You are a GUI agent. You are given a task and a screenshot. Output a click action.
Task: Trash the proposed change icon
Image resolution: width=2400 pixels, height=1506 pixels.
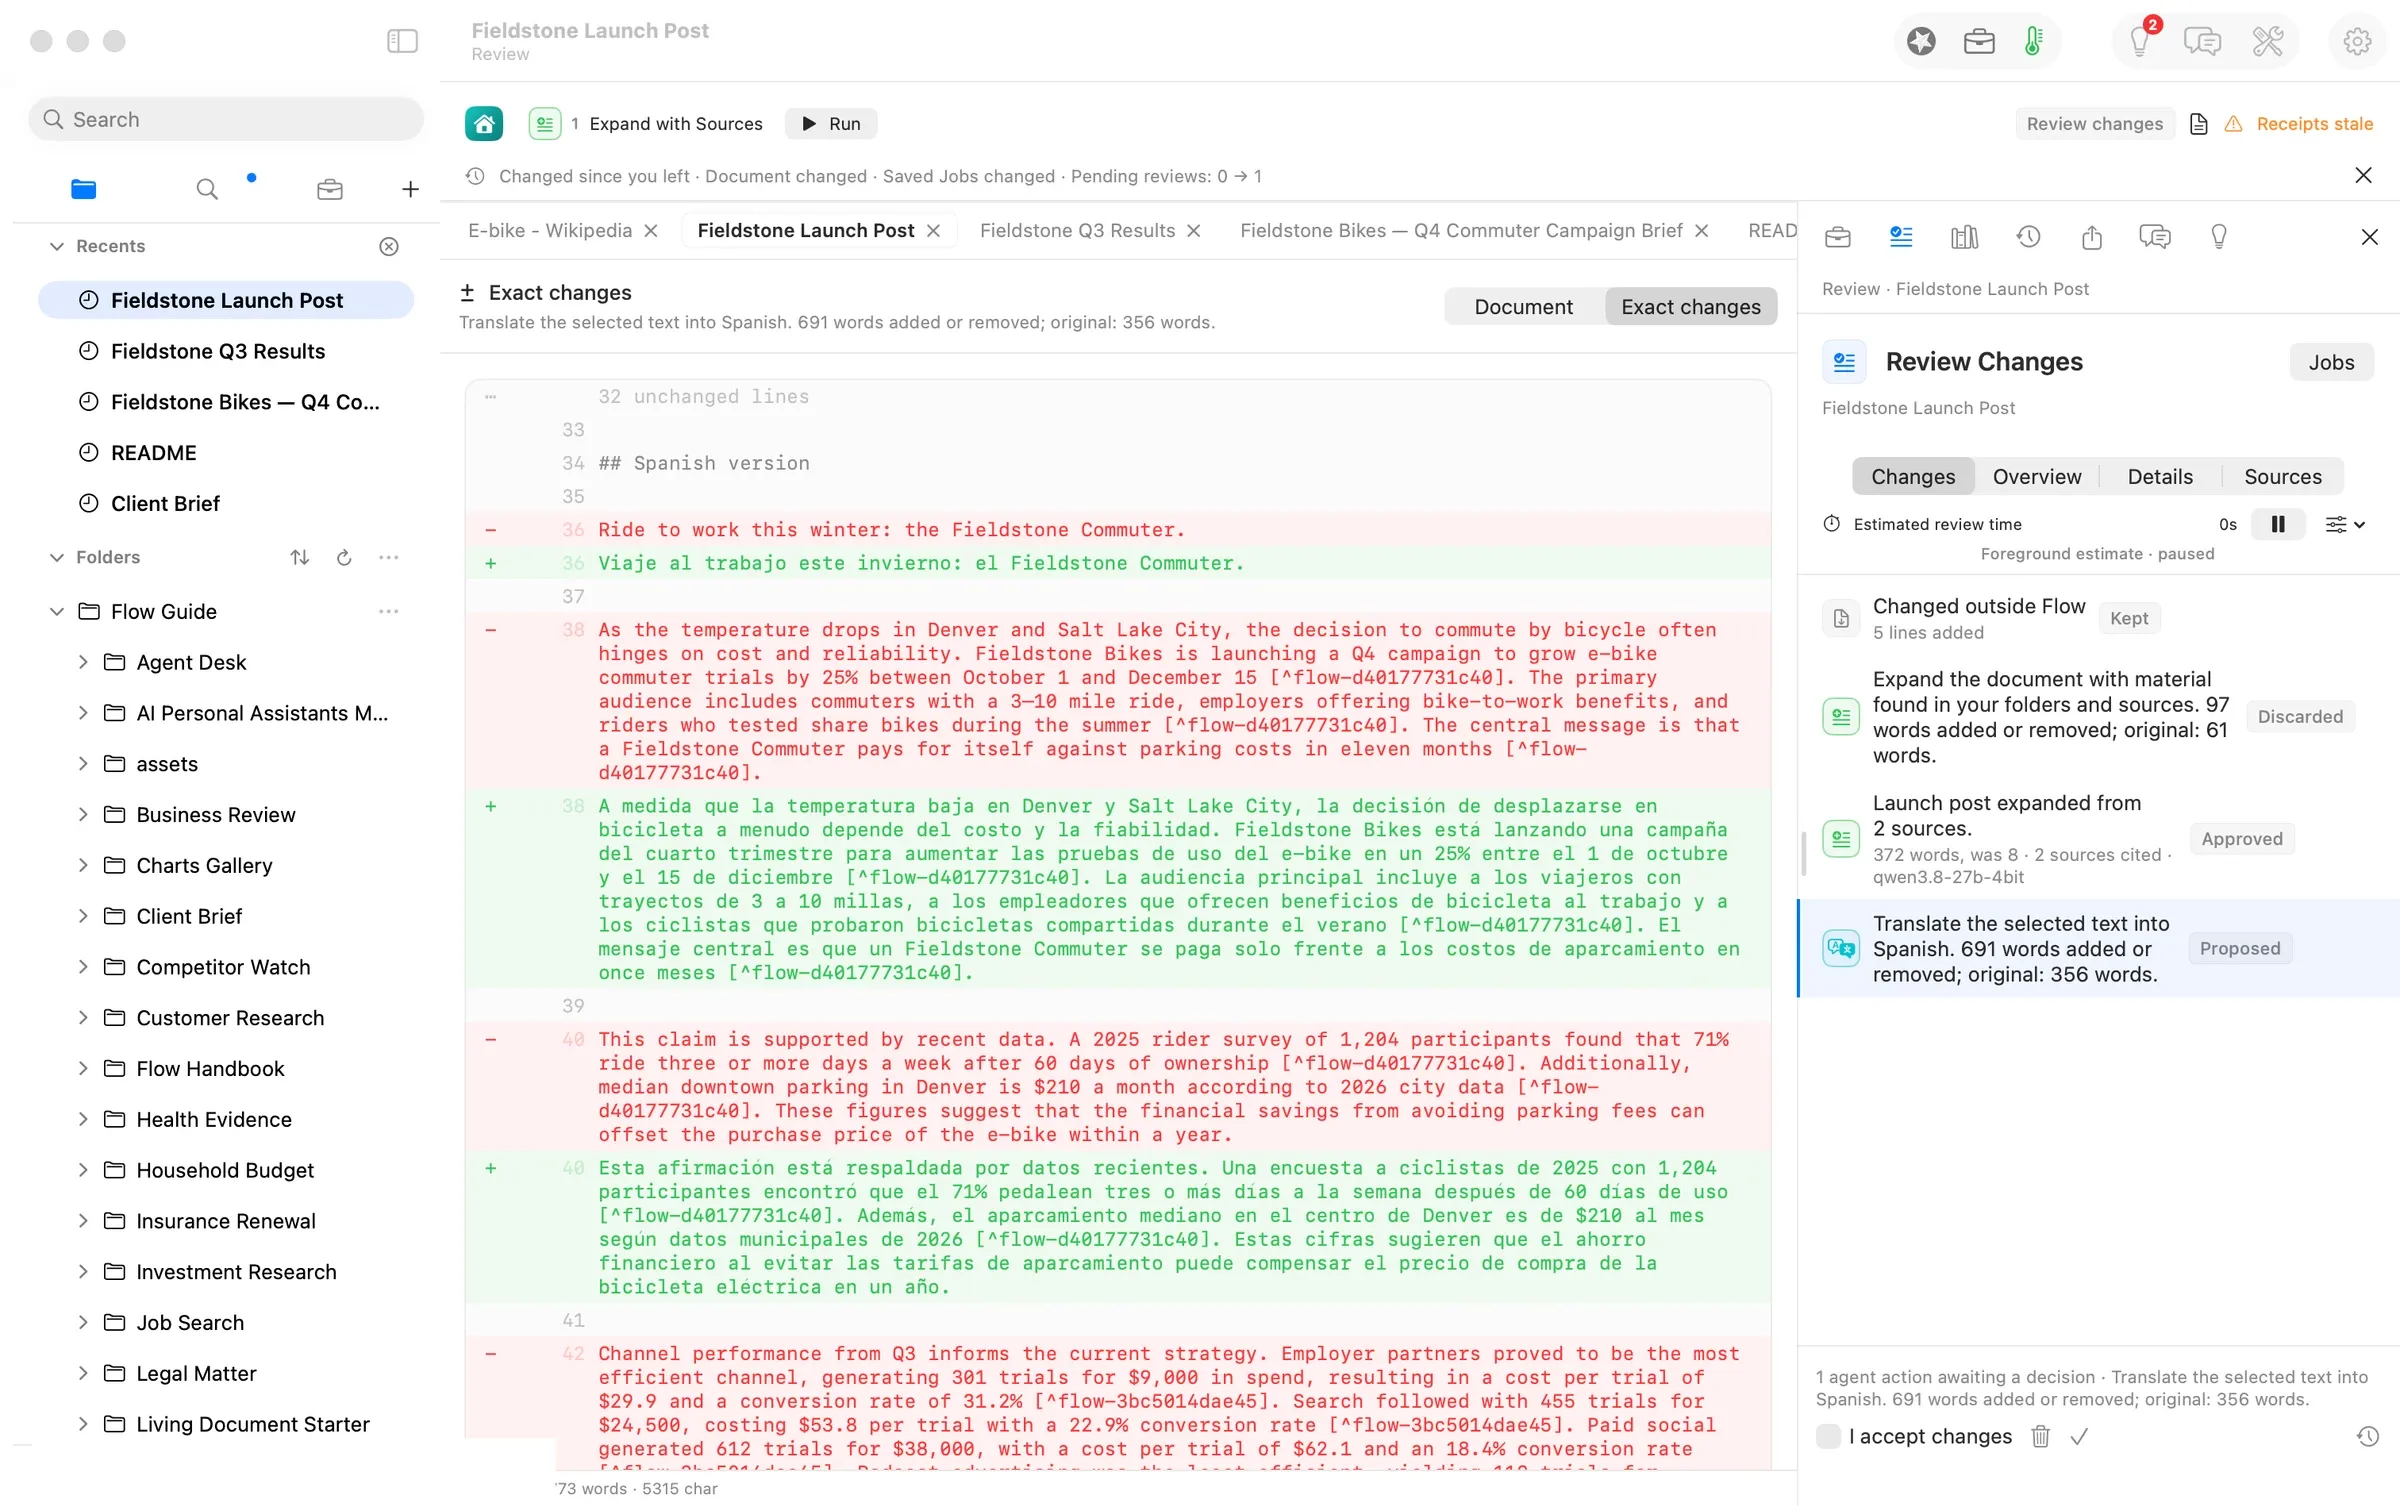point(2041,1437)
